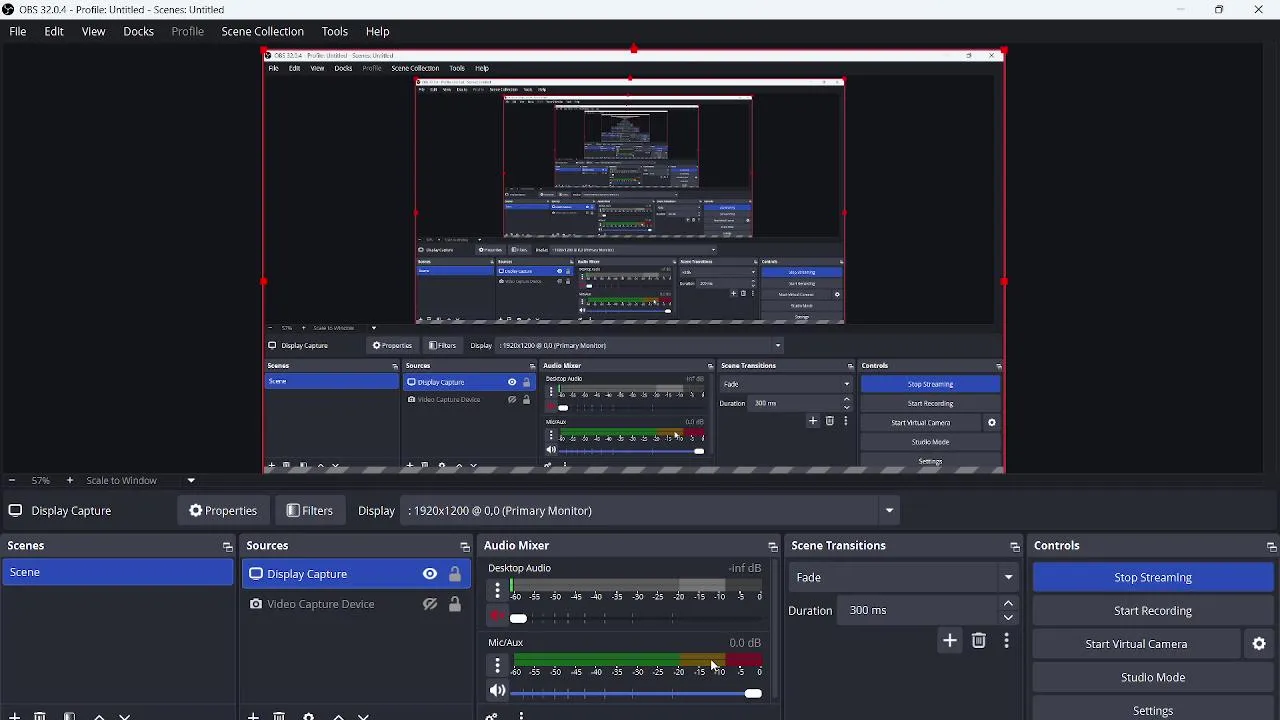Undock the Scenes panel
Viewport: 1280px width, 720px height.
(227, 547)
